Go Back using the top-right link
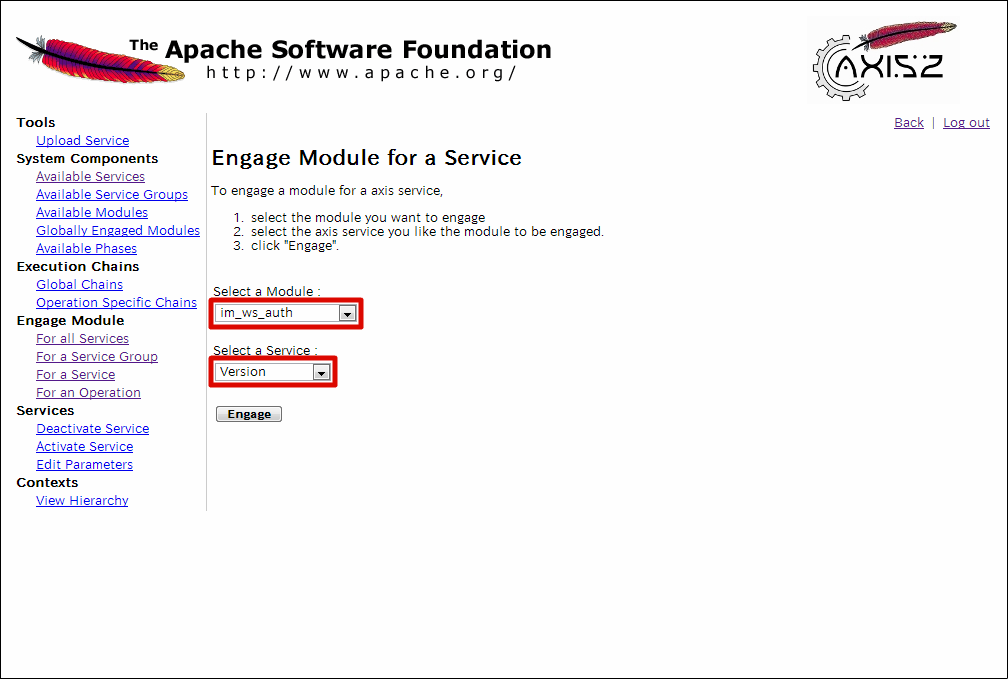The width and height of the screenshot is (1008, 679). [x=908, y=123]
